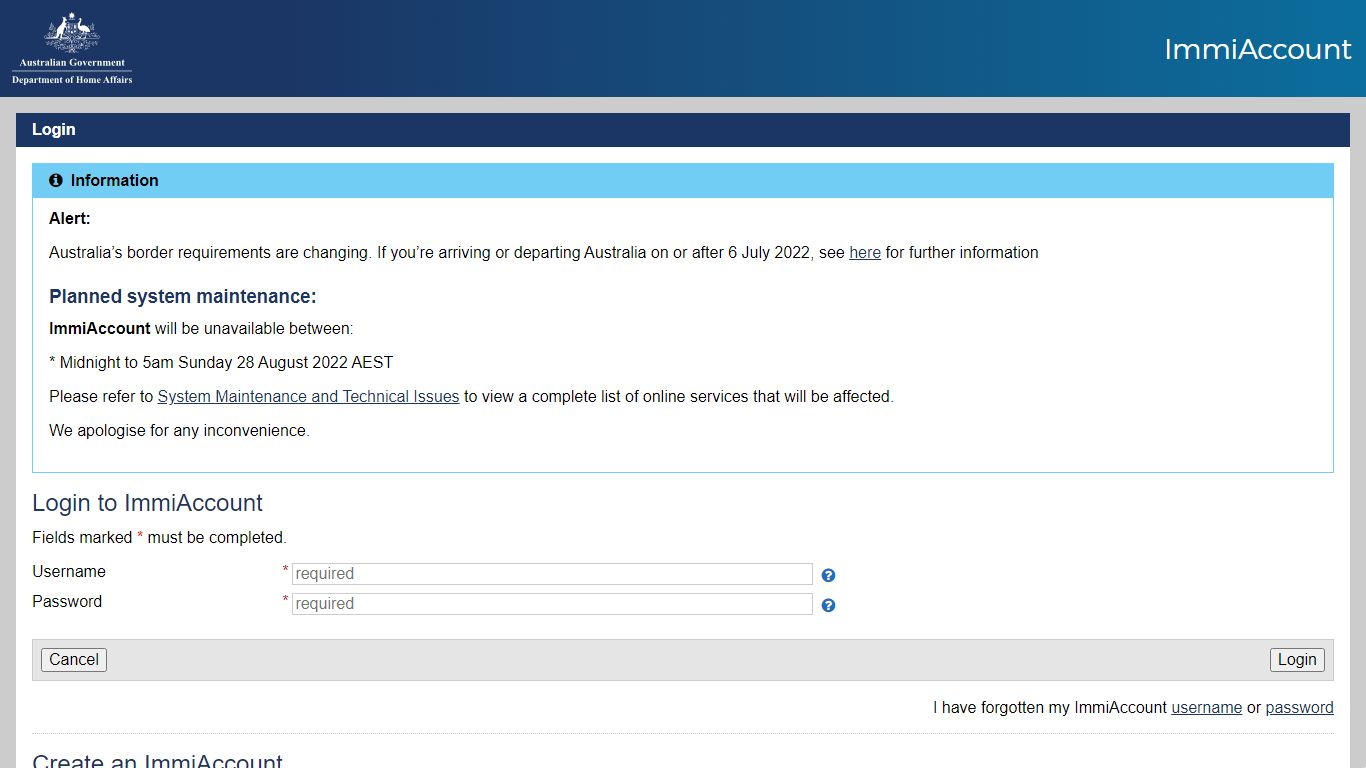Click the 'Alert:' label
Screen dimensions: 1366x768
click(70, 219)
